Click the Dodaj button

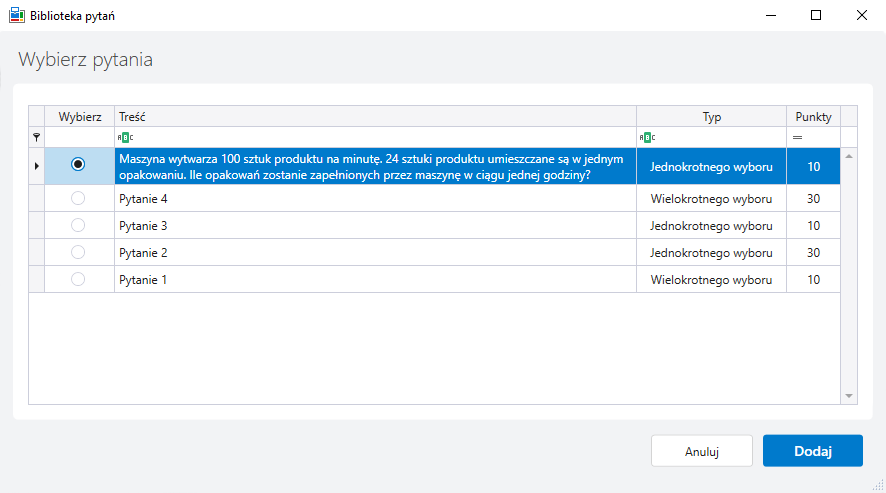pyautogui.click(x=813, y=451)
